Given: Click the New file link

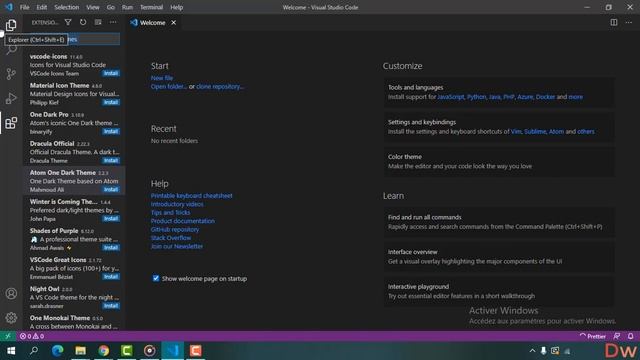Looking at the screenshot, I should pyautogui.click(x=162, y=78).
